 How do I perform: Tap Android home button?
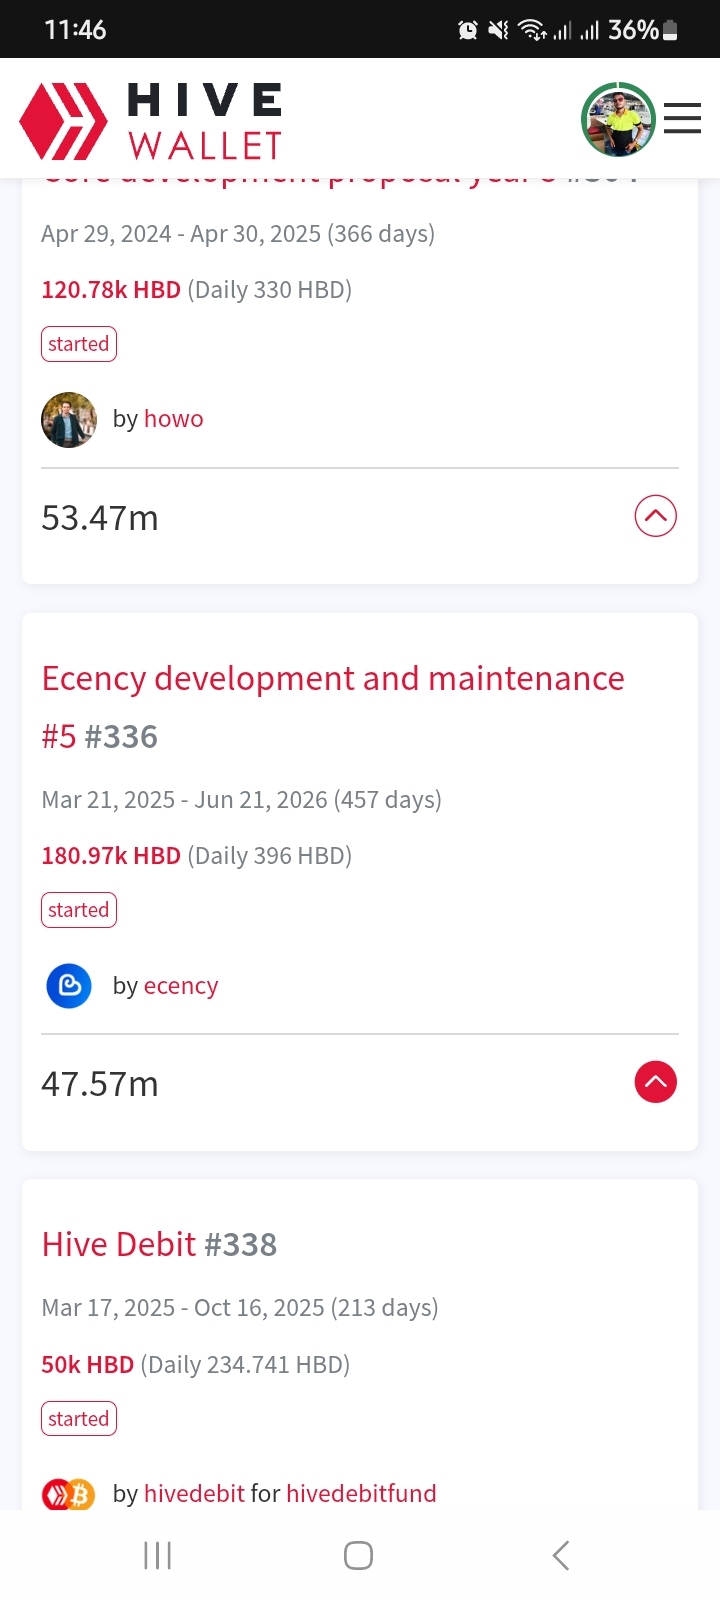tap(359, 1555)
